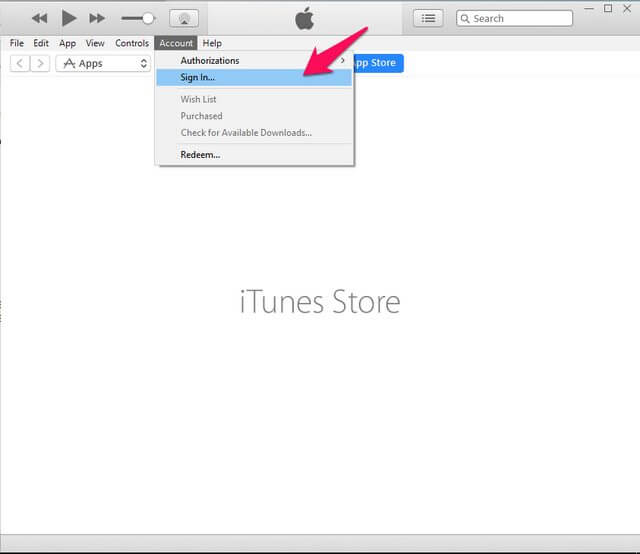This screenshot has height=554, width=640.
Task: Open the Edit menu
Action: (x=41, y=43)
